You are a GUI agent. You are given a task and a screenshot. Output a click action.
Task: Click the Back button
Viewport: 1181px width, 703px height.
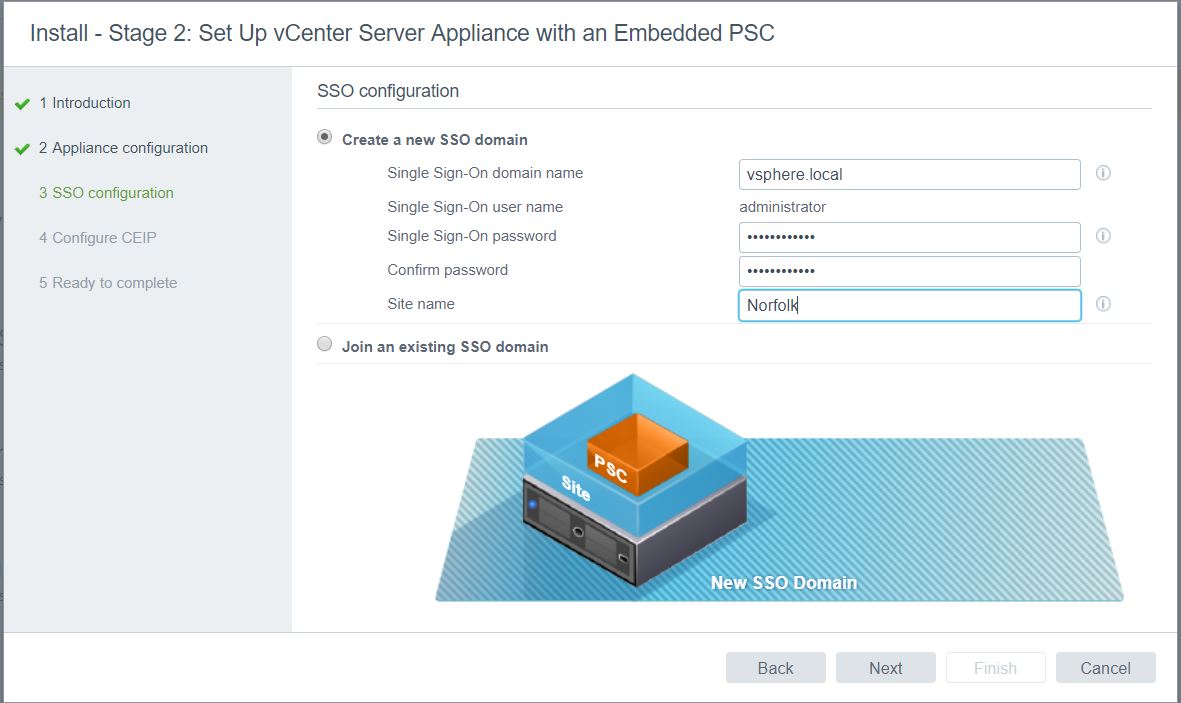[776, 668]
